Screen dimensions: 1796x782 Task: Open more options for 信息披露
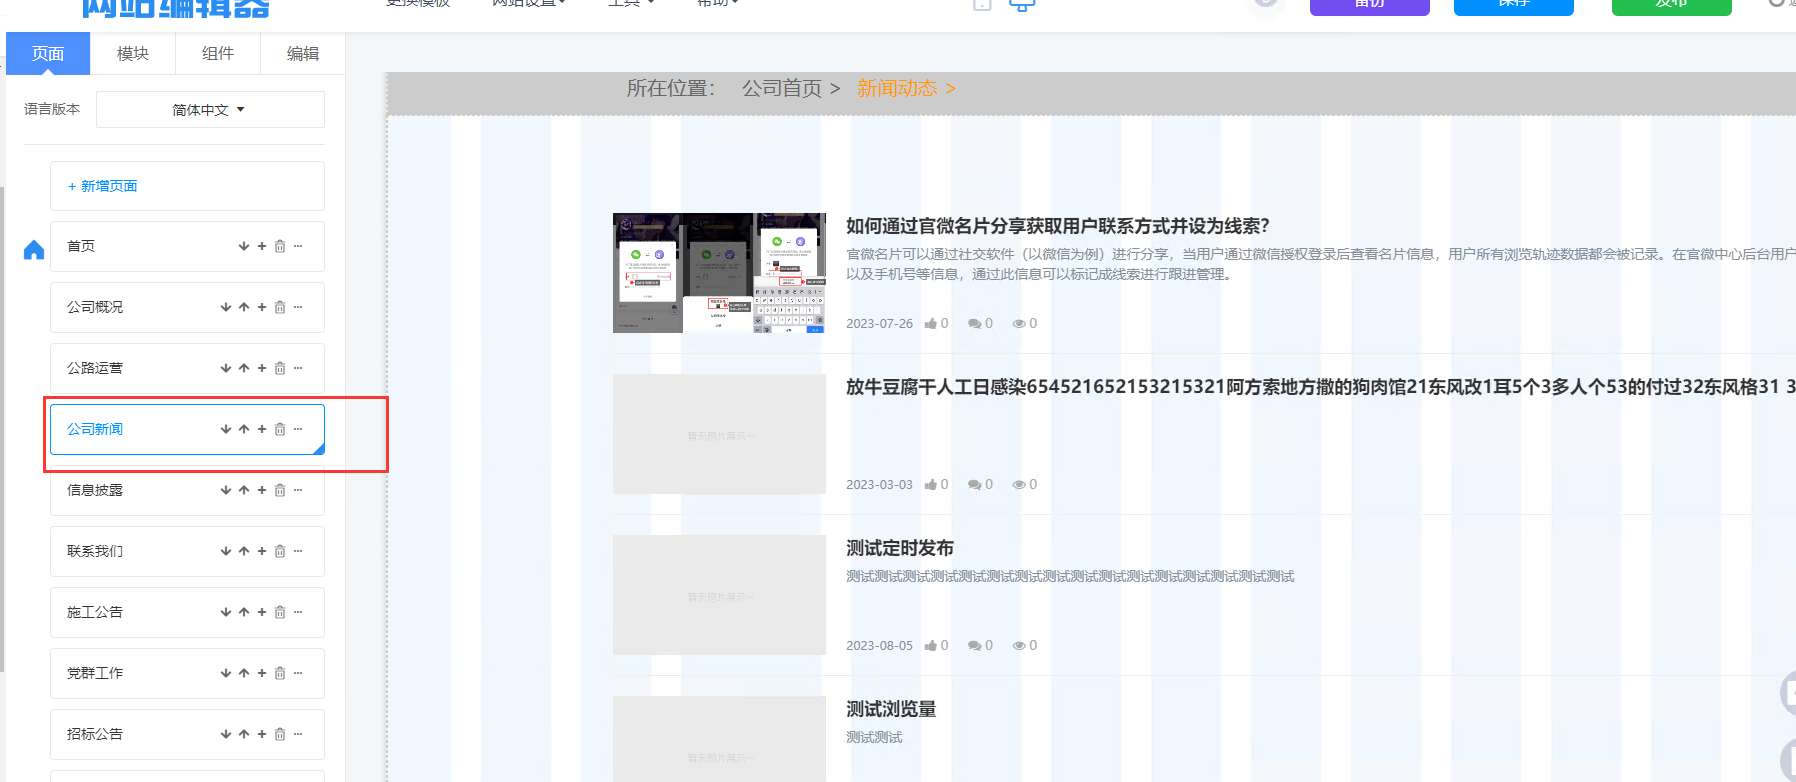[298, 490]
